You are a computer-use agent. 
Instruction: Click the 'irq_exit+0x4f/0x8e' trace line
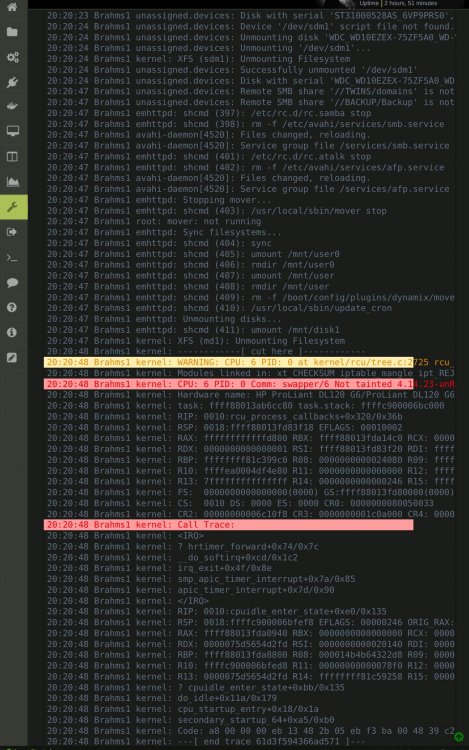159,568
